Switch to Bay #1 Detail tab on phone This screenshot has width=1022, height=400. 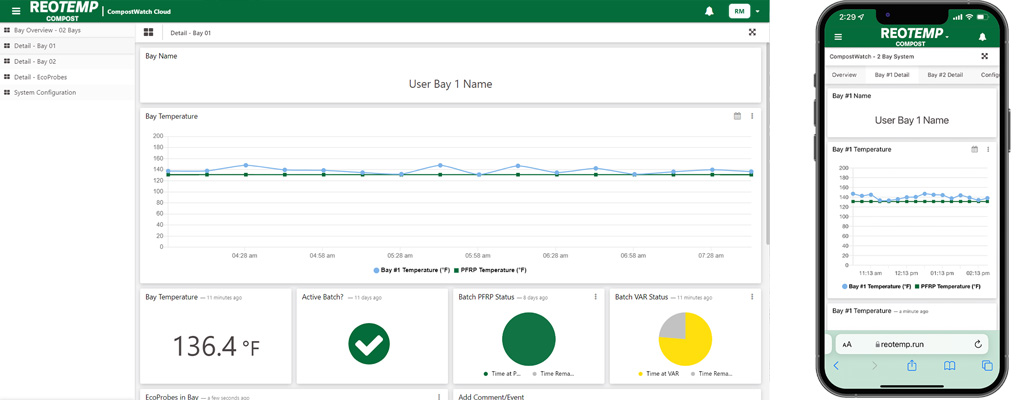pos(892,75)
